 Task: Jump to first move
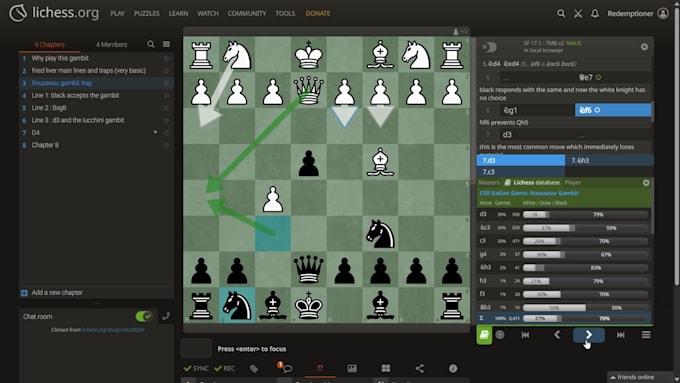(x=525, y=335)
